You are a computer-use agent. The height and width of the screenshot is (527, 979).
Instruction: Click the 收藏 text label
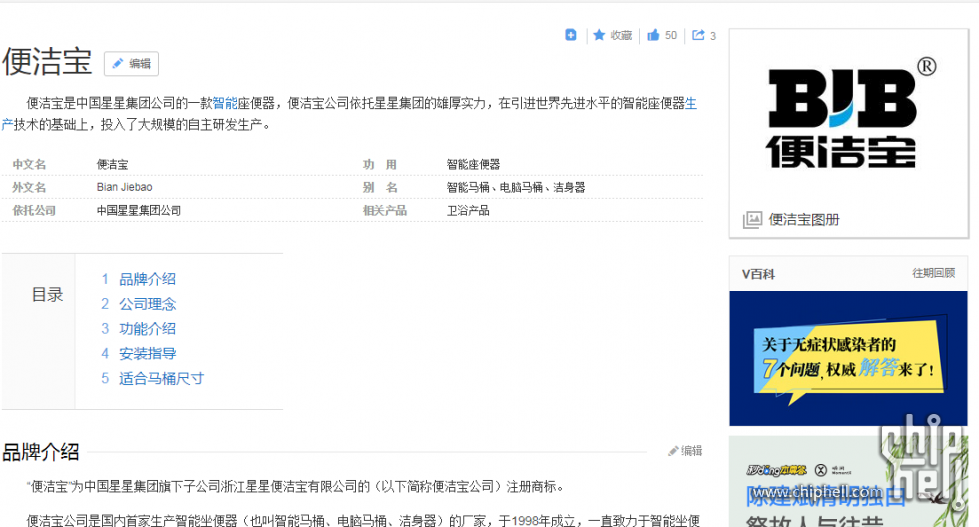[x=621, y=36]
